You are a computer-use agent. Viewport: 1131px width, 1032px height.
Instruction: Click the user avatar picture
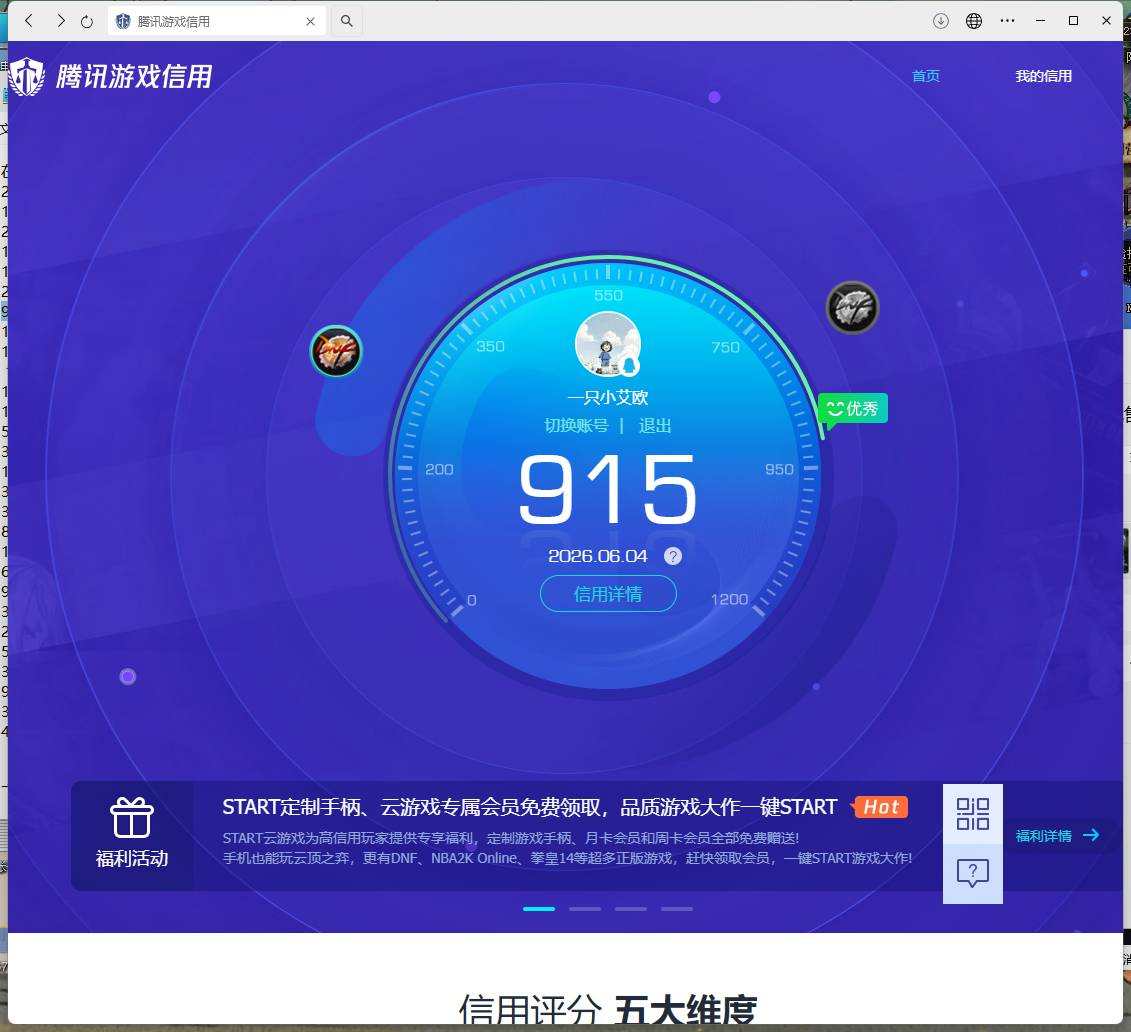click(607, 344)
